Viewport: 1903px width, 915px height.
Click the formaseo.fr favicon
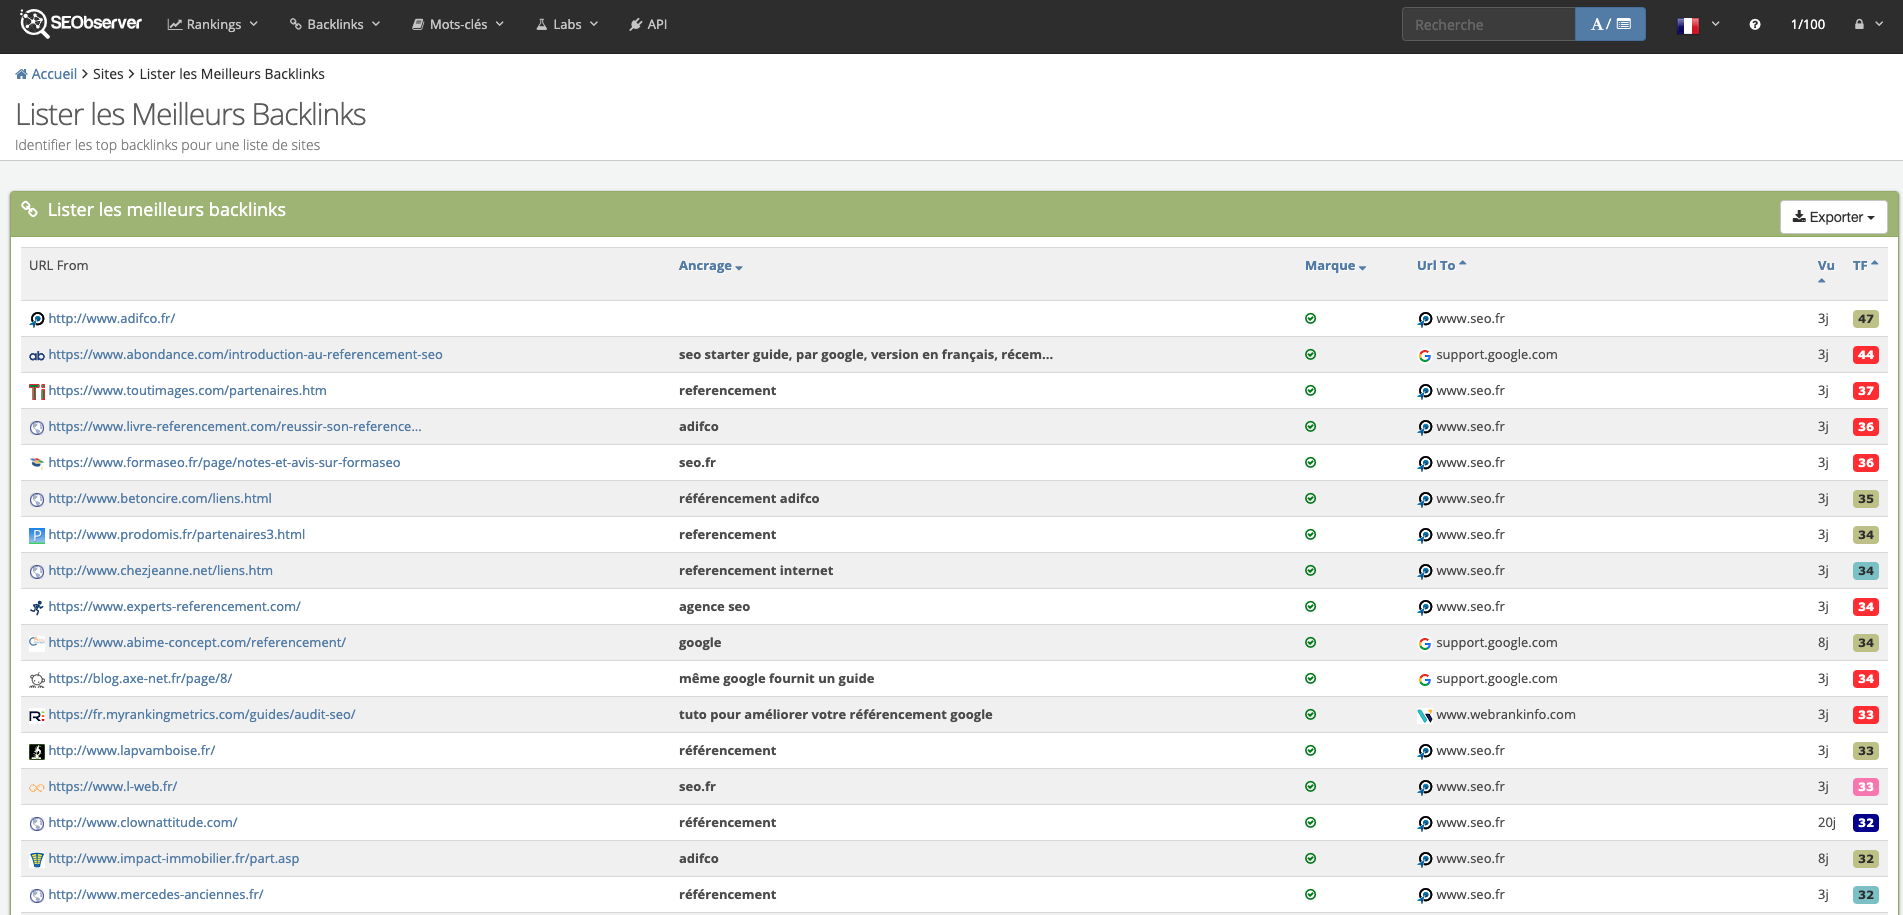point(37,463)
